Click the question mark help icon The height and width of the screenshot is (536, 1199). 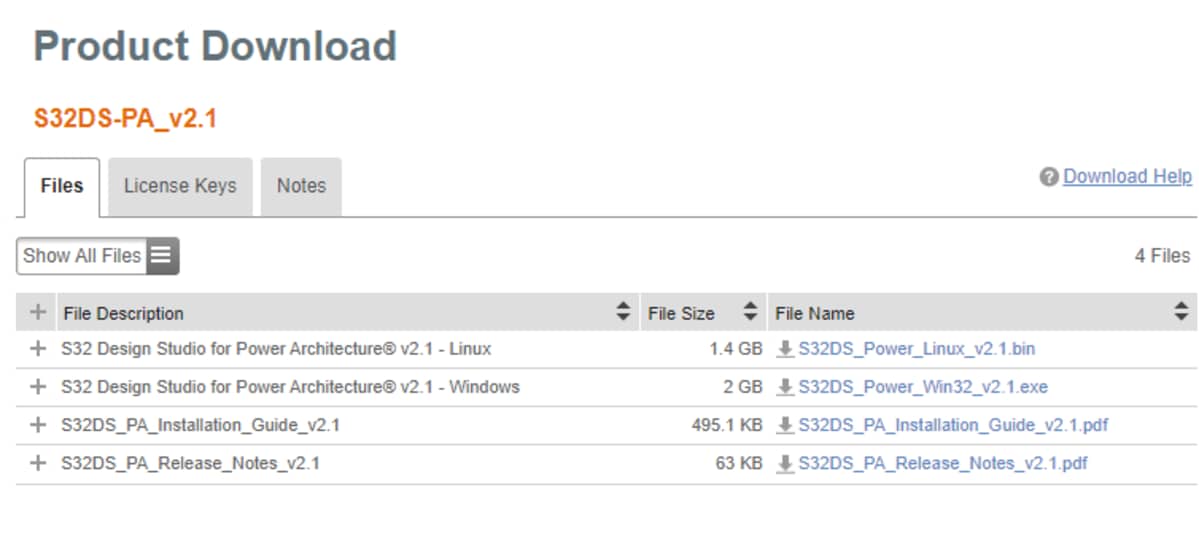click(x=1049, y=177)
